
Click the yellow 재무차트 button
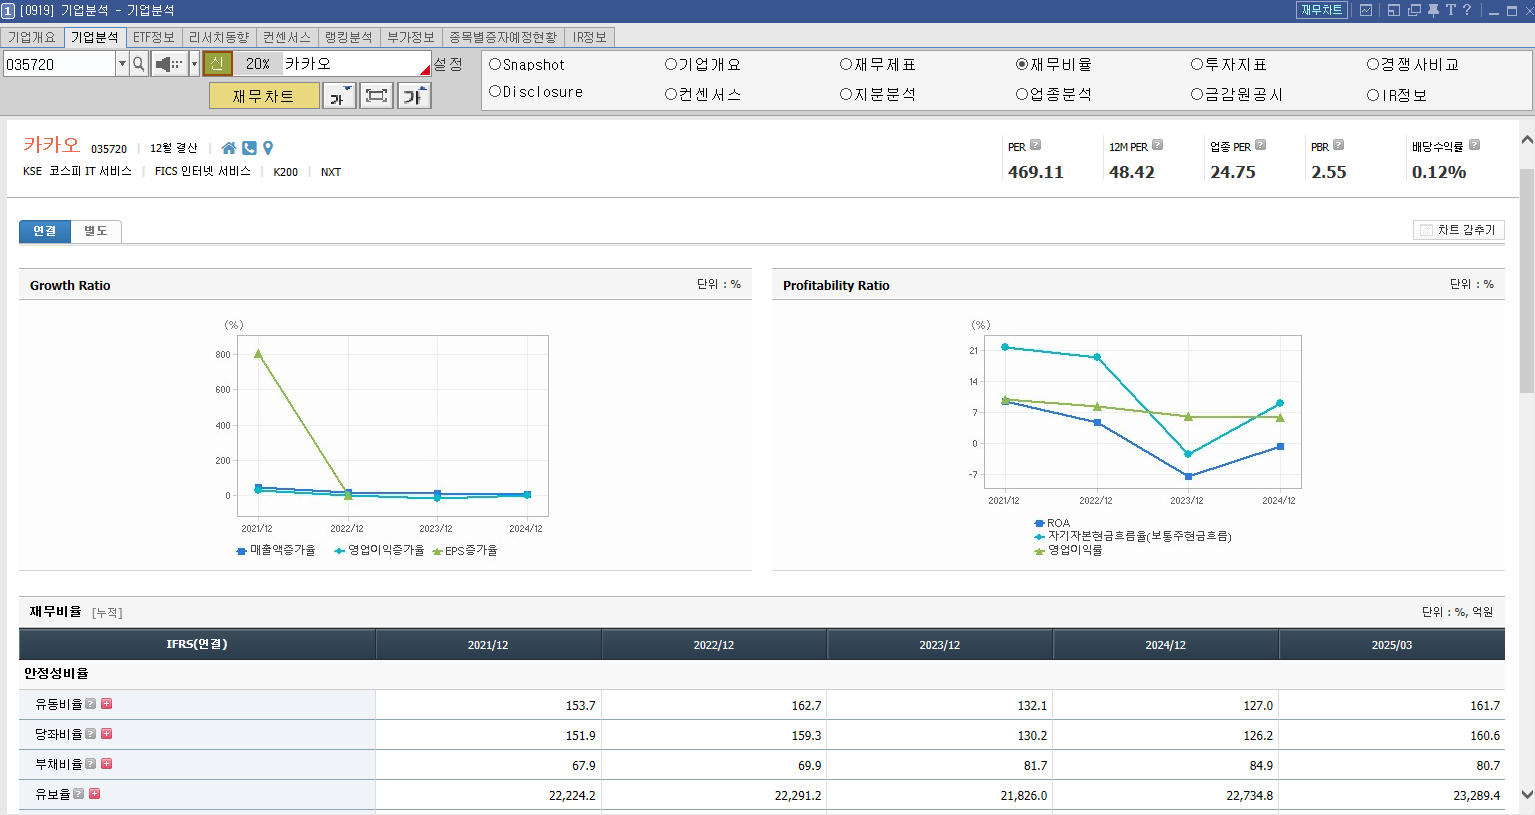tap(264, 96)
